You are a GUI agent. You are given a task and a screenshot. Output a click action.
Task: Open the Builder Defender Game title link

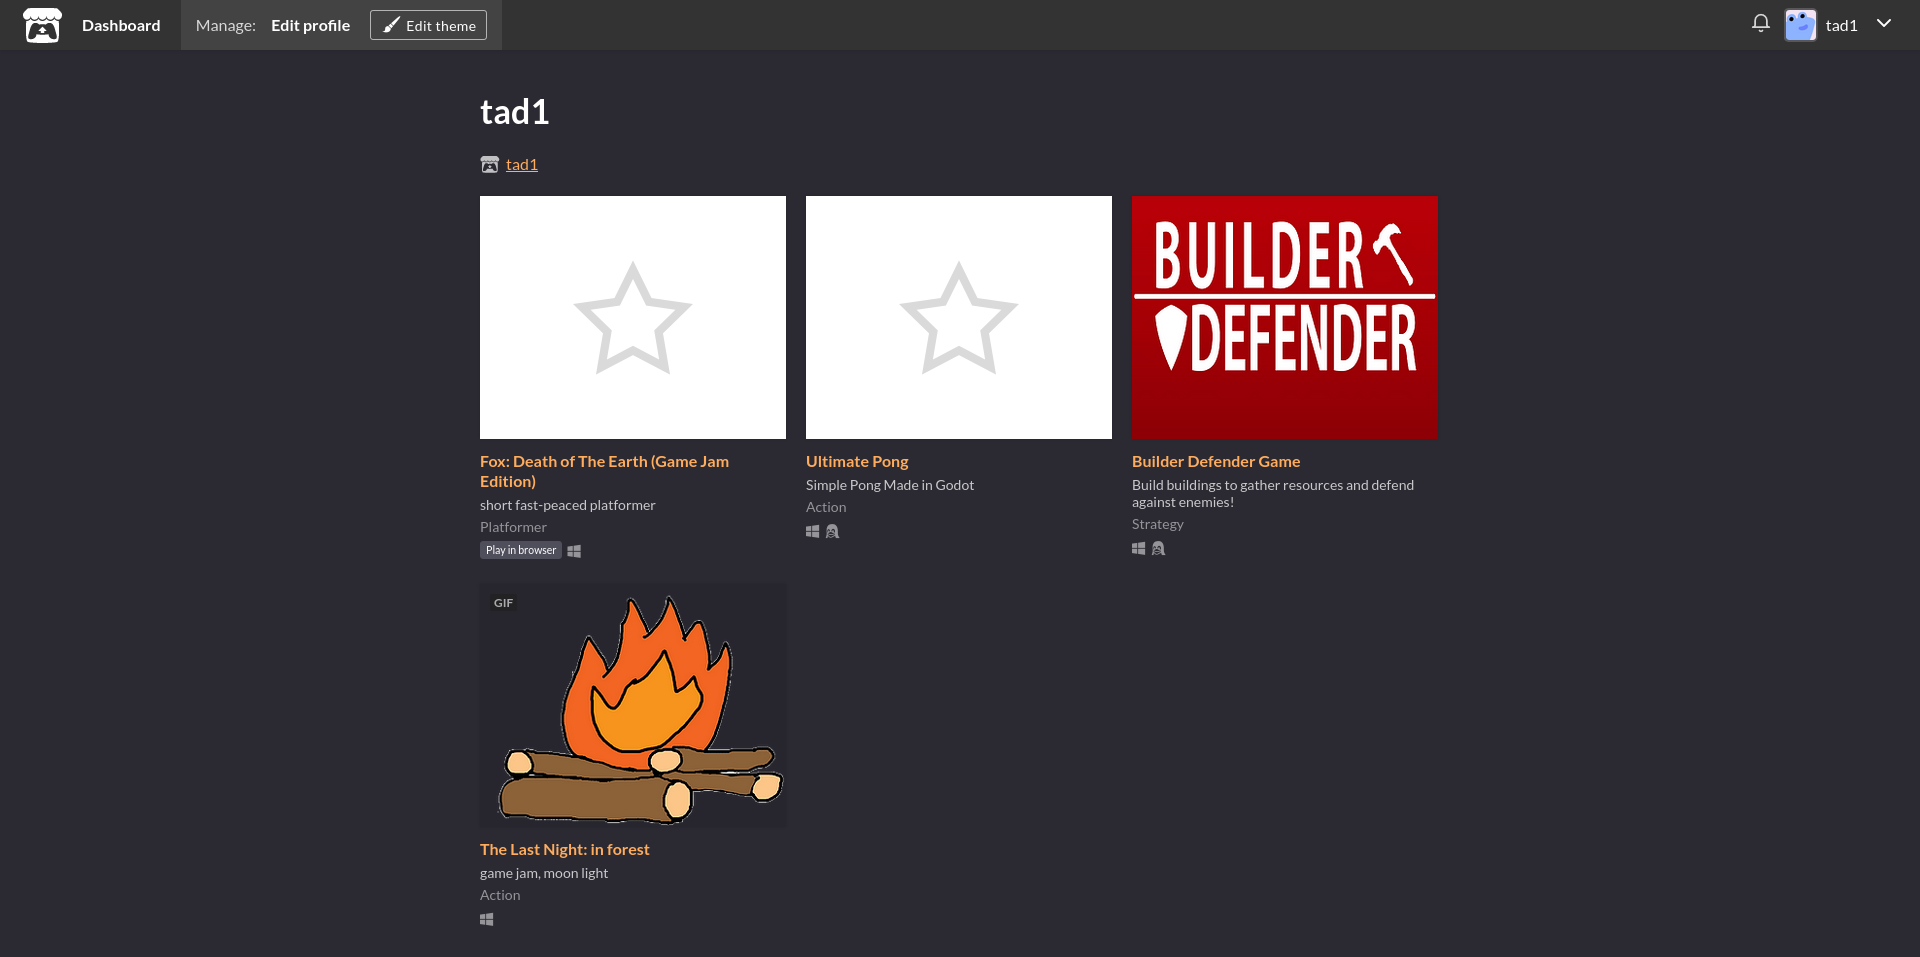[1215, 461]
